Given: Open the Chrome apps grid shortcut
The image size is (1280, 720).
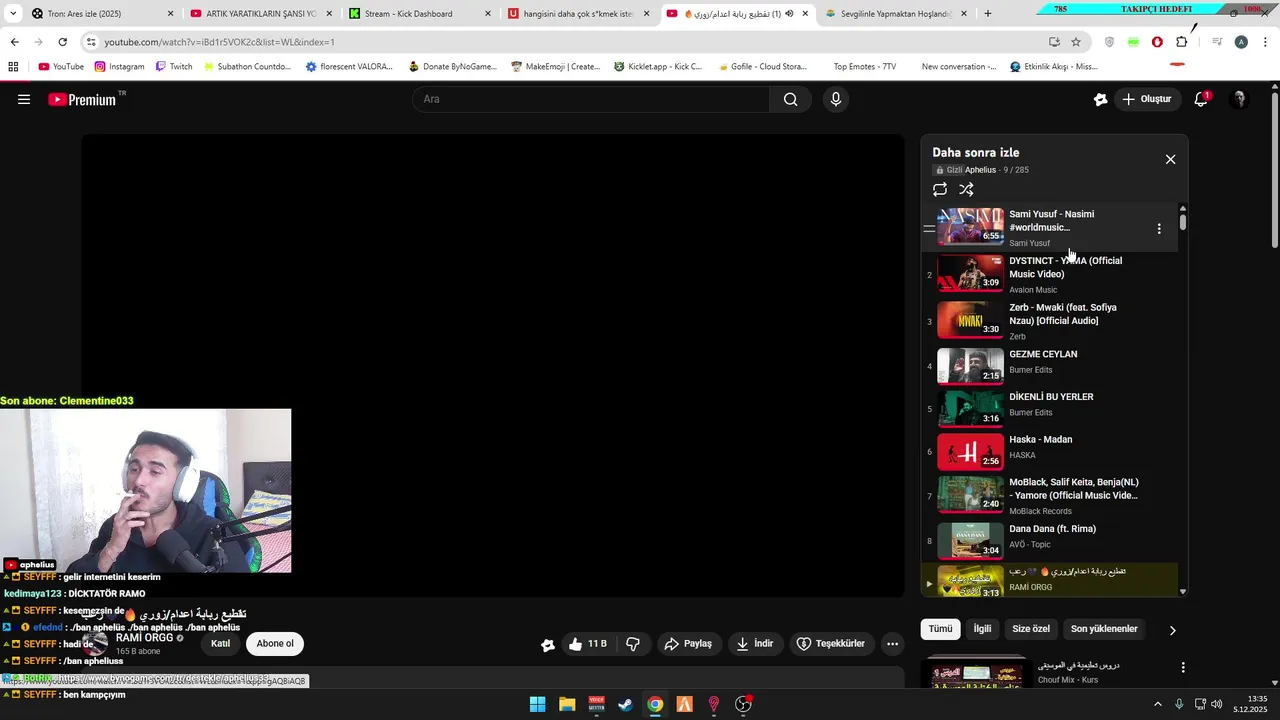Looking at the screenshot, I should pos(13,67).
